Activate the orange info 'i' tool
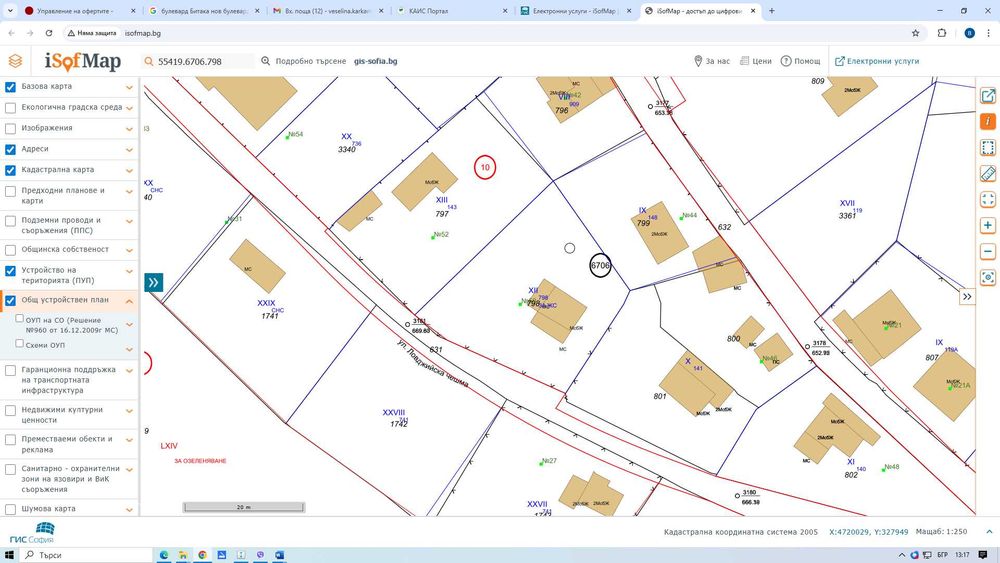Viewport: 1000px width, 563px height. (987, 121)
